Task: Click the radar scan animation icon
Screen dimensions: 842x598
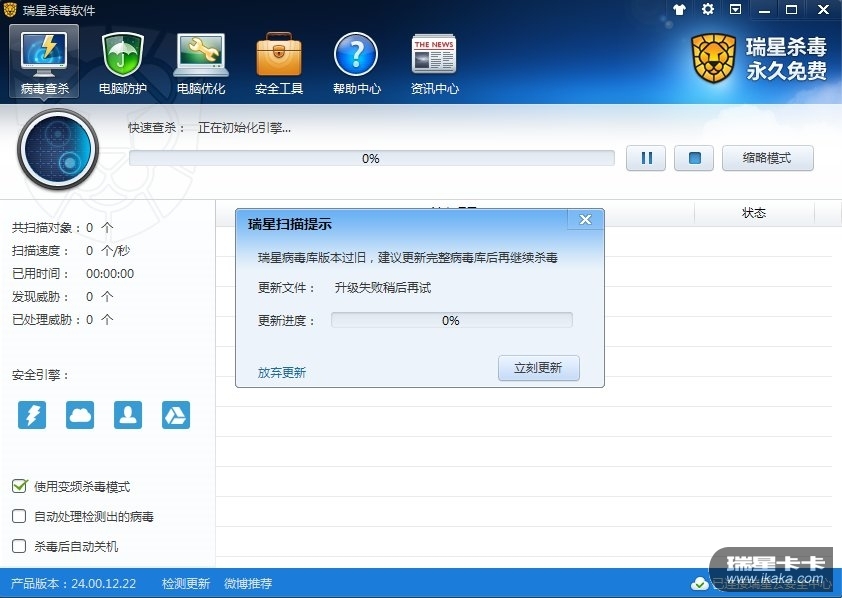Action: (58, 149)
